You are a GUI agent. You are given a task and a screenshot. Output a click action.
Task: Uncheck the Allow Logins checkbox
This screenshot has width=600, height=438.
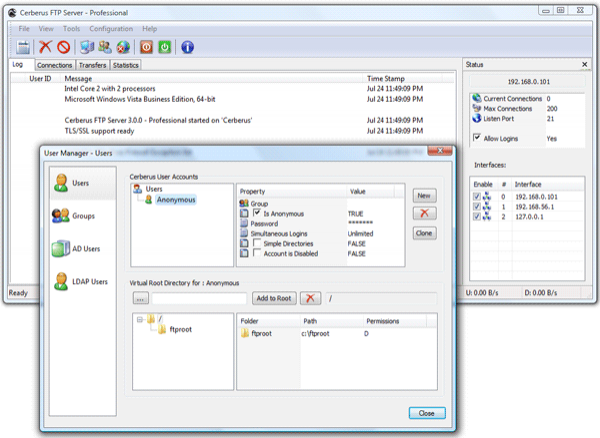pos(476,137)
